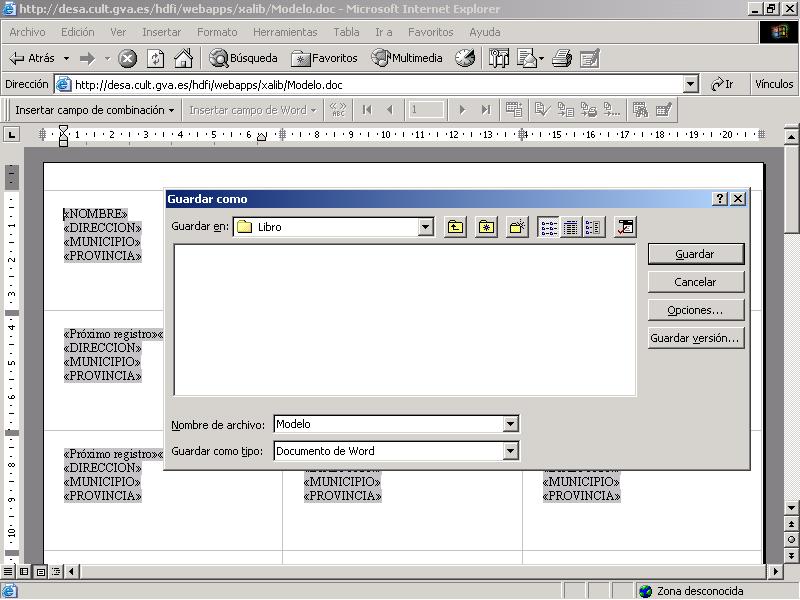
Task: Expand the 'Guardar como tipo' dropdown
Action: pos(511,451)
